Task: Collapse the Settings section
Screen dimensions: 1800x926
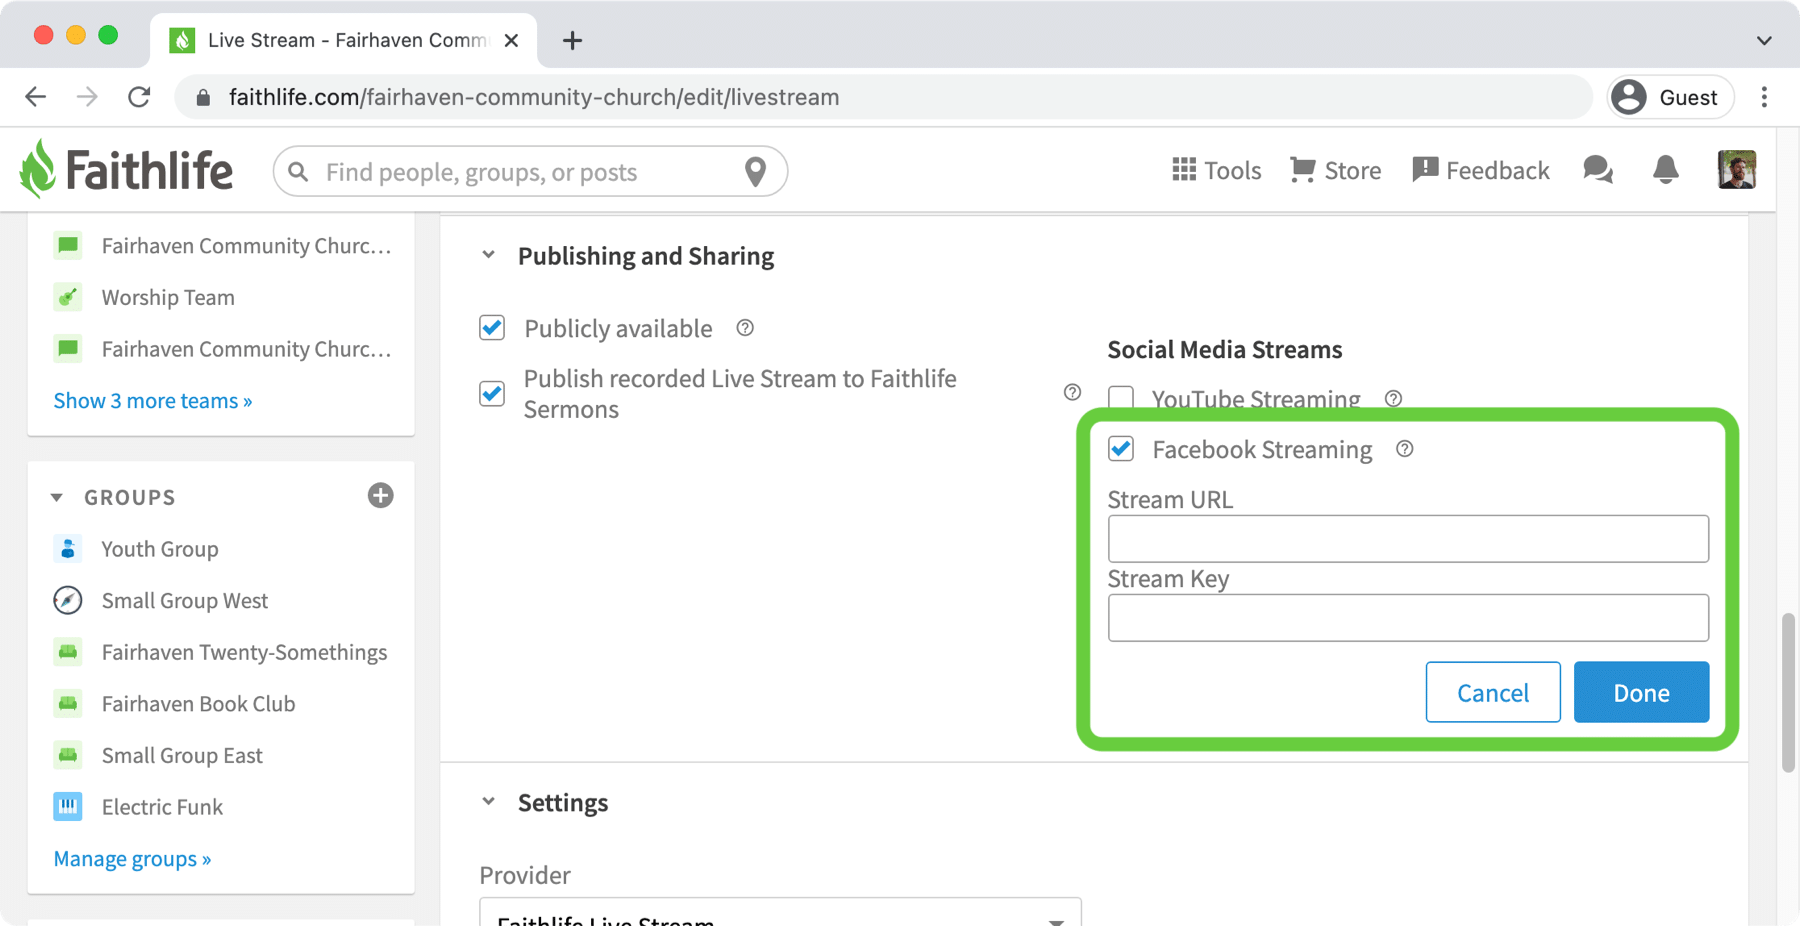Action: click(x=488, y=802)
